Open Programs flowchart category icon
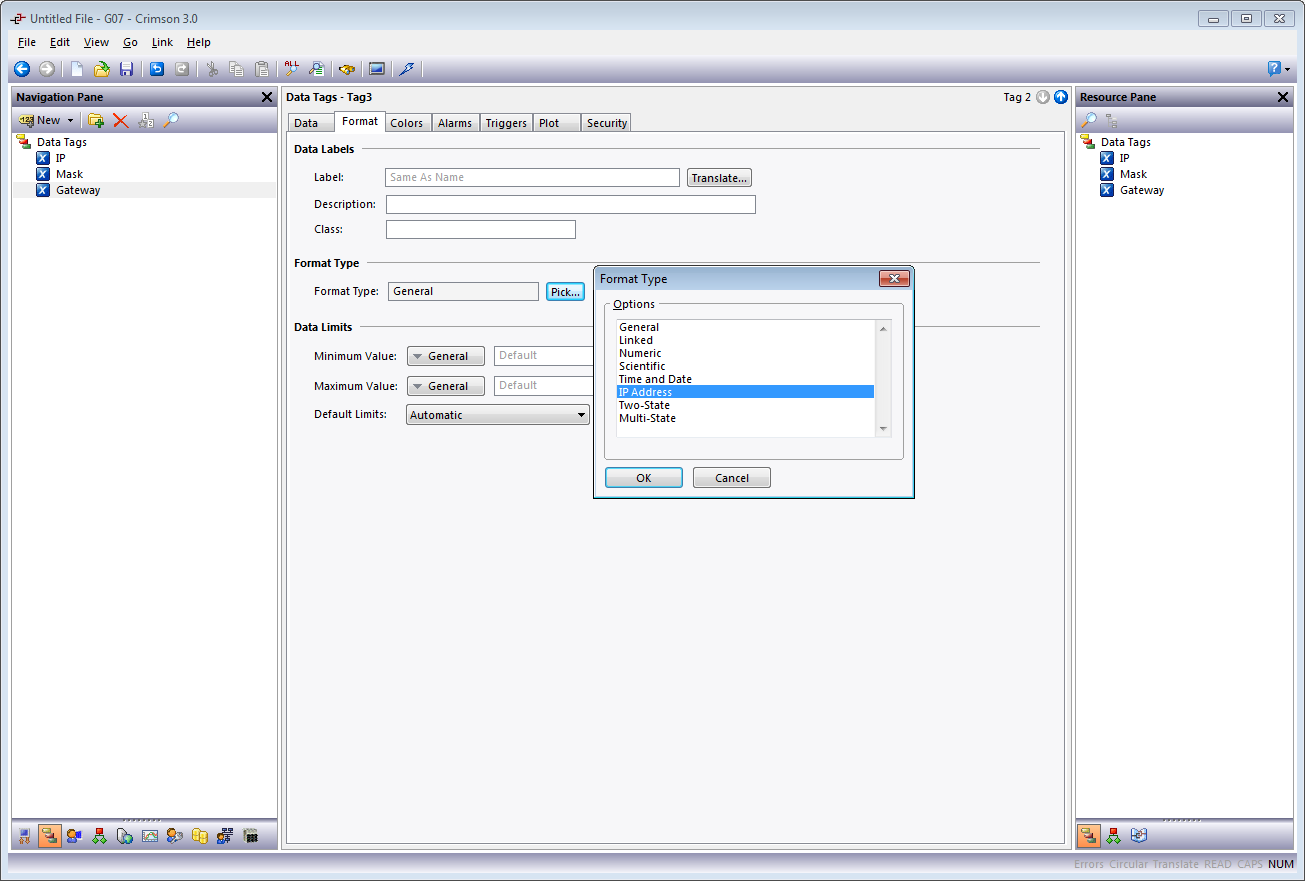 100,836
